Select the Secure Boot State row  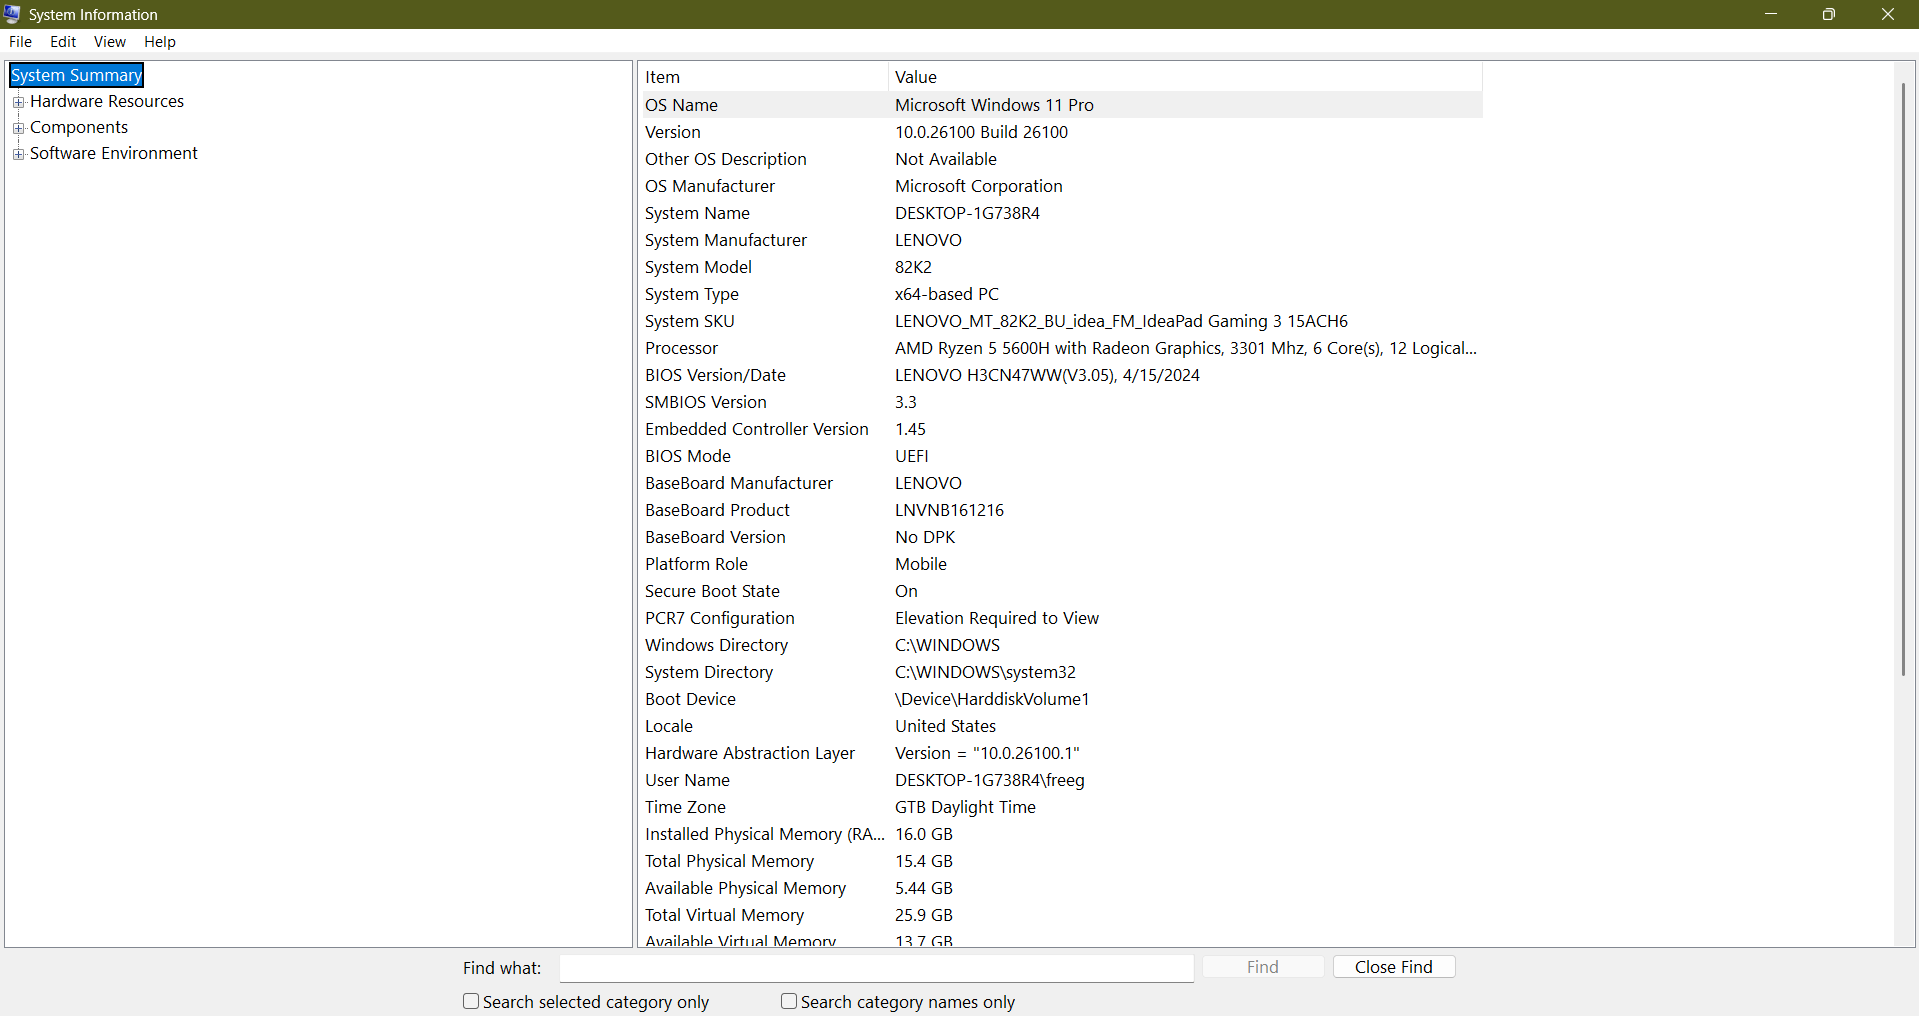[1061, 591]
